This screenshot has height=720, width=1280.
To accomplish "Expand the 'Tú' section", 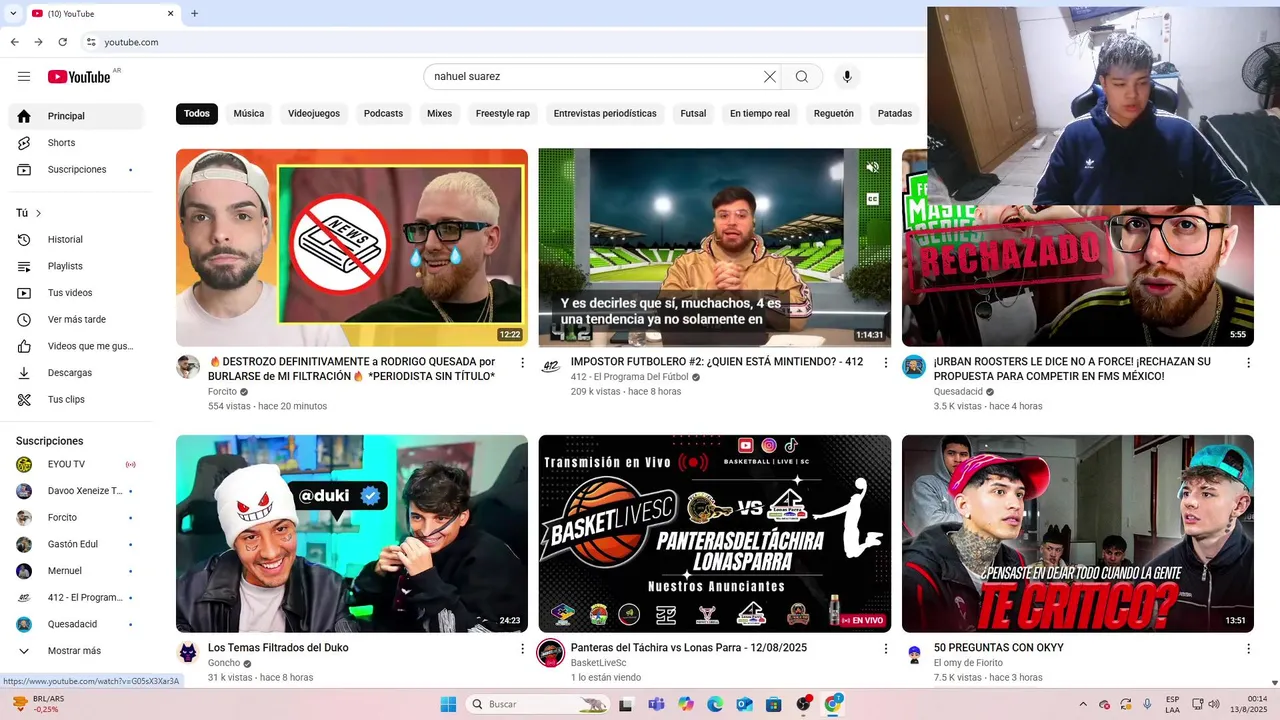I will pyautogui.click(x=29, y=213).
